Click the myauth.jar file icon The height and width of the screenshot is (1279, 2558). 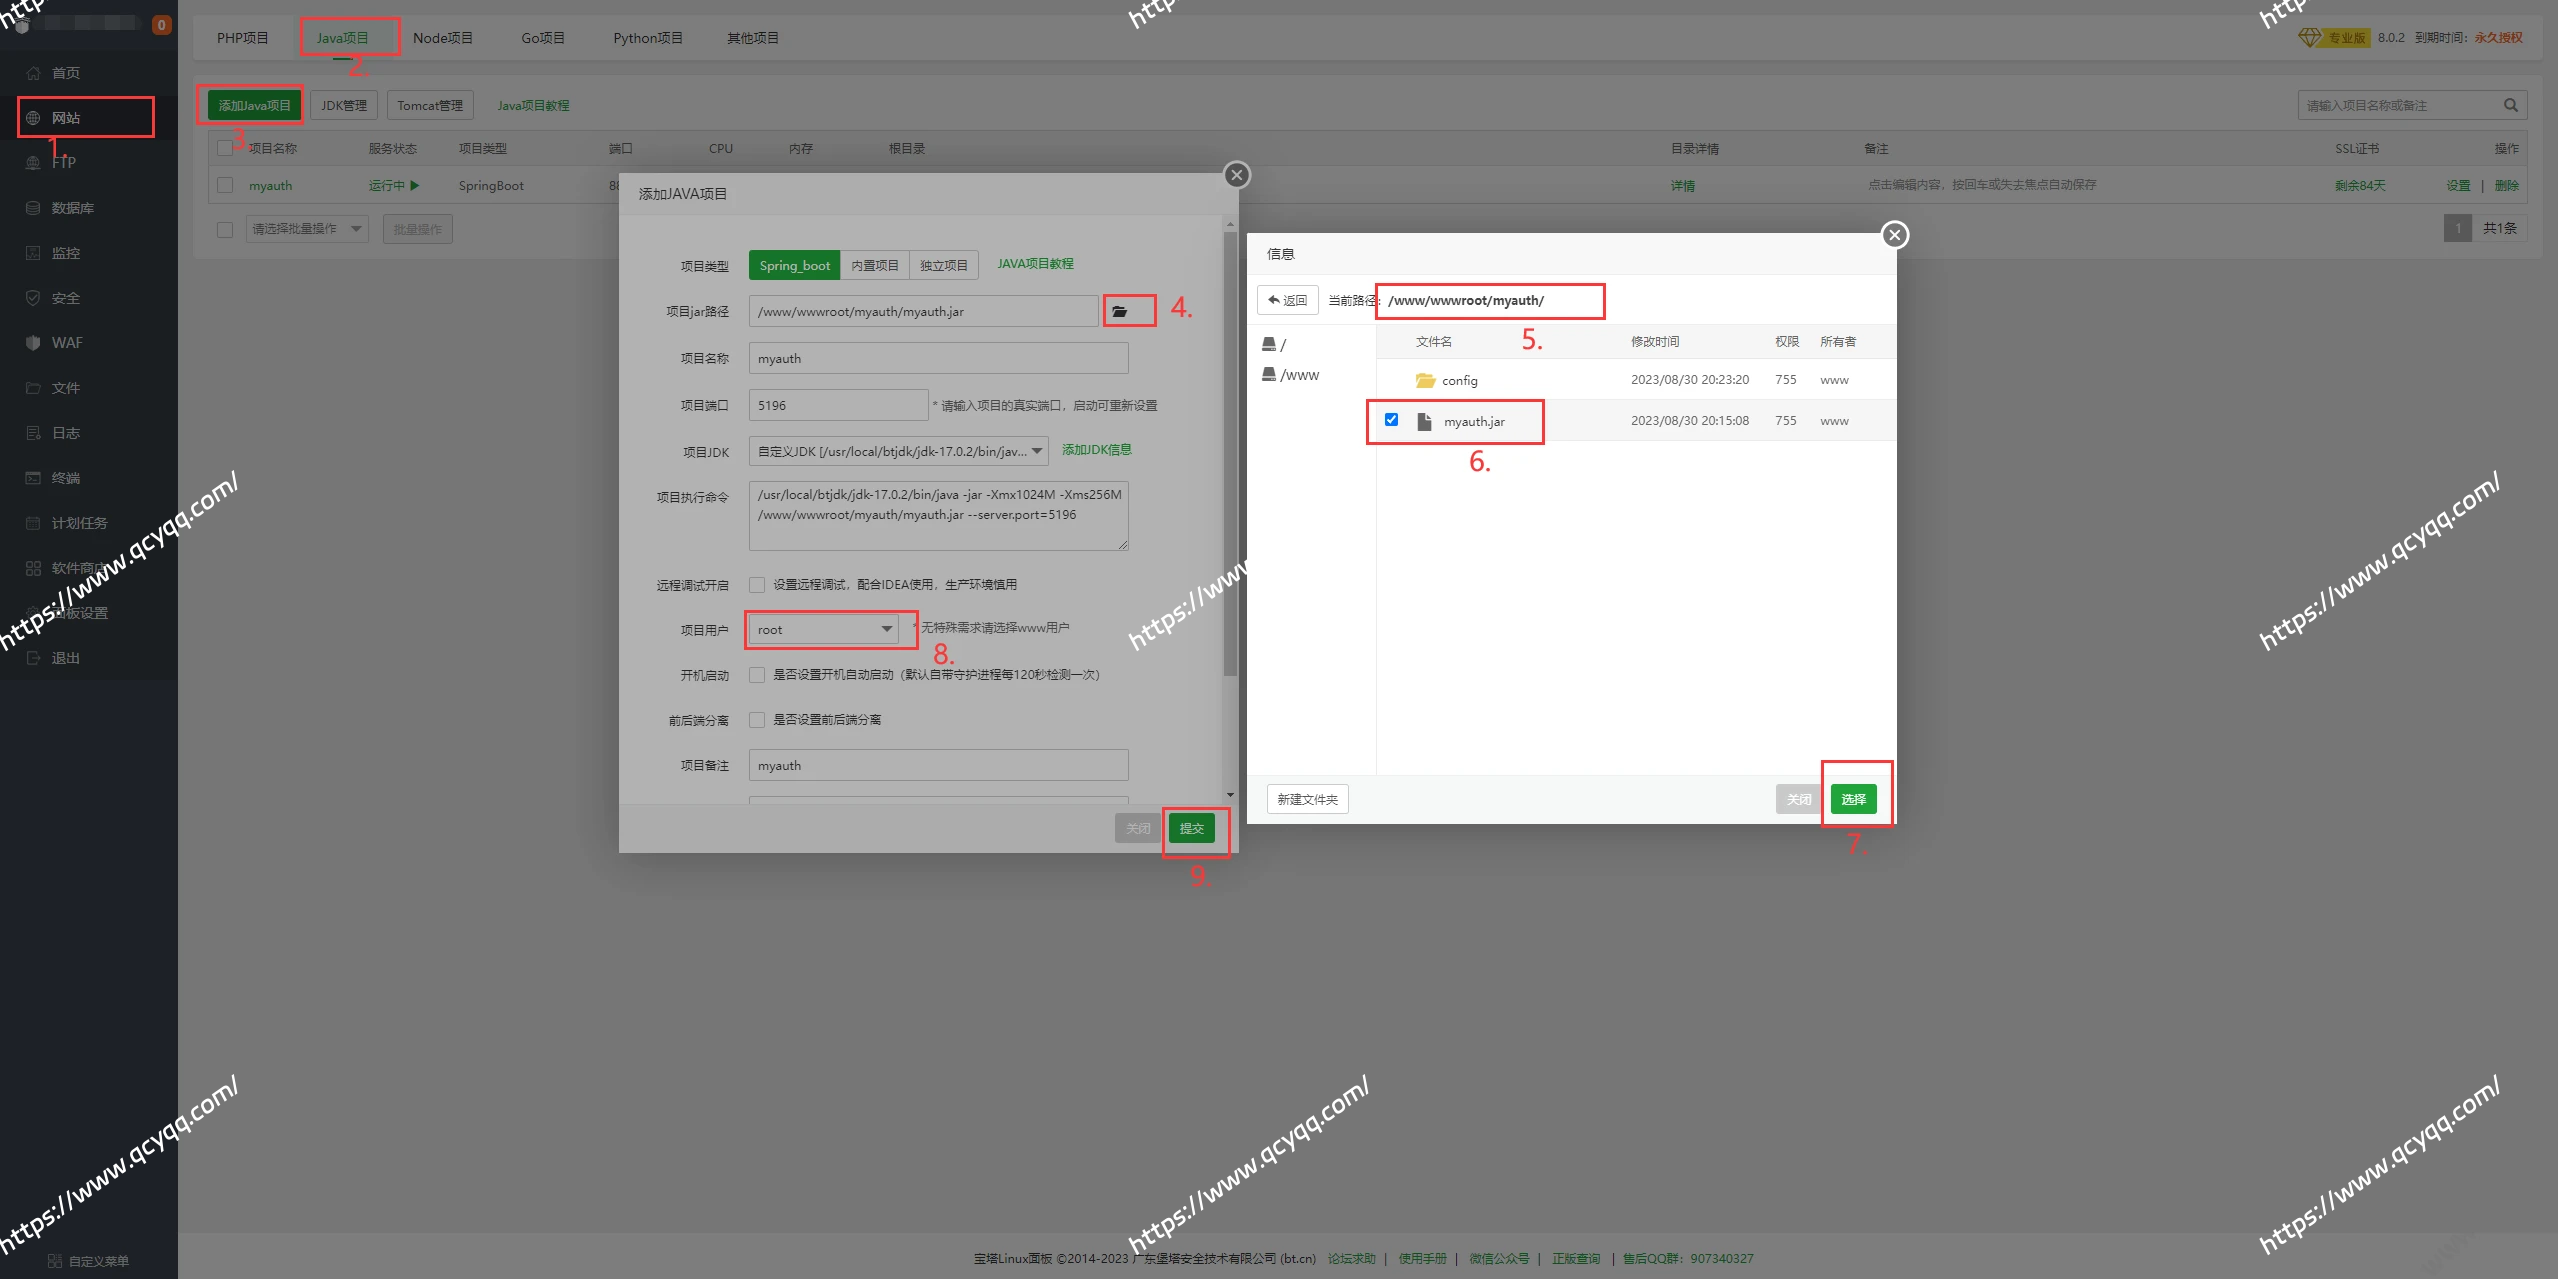[1424, 421]
